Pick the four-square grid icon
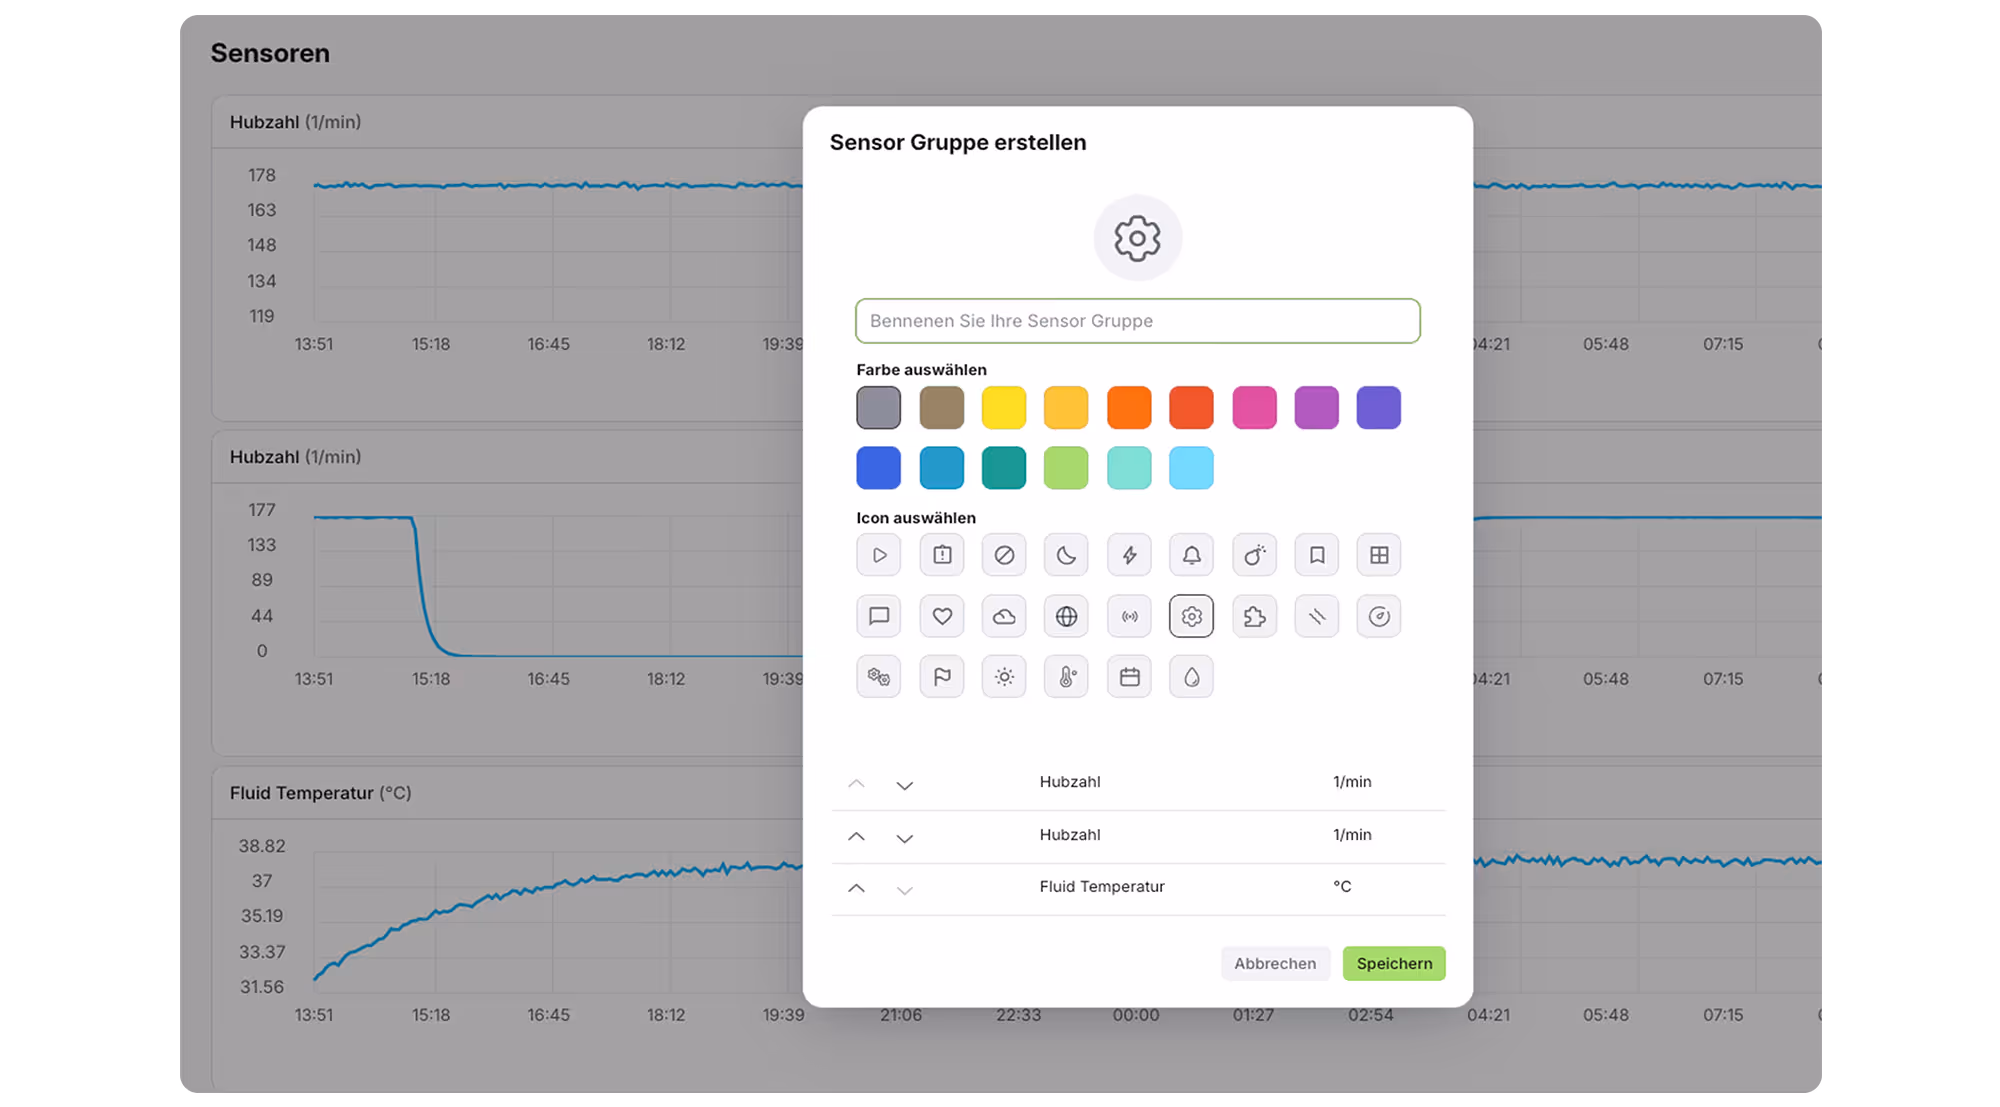The height and width of the screenshot is (1107, 2000). [1379, 555]
